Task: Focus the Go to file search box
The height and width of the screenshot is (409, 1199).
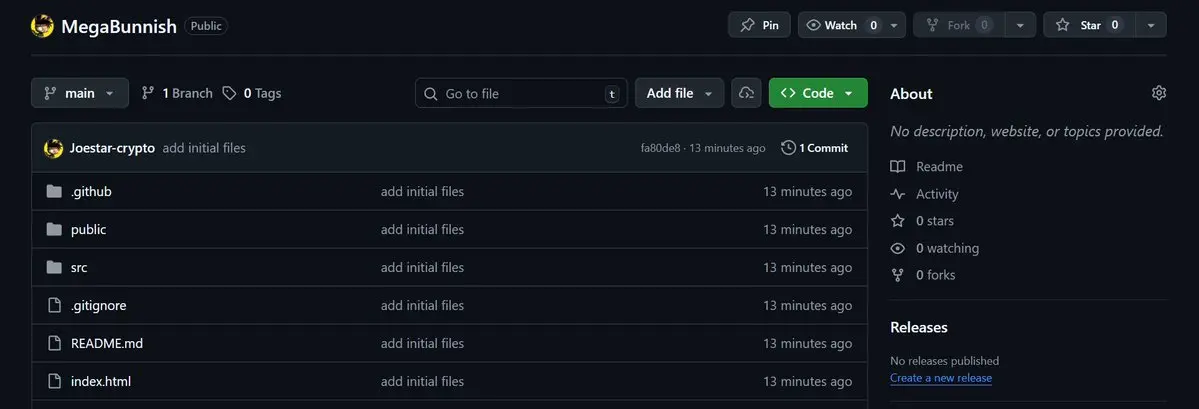Action: click(x=520, y=93)
